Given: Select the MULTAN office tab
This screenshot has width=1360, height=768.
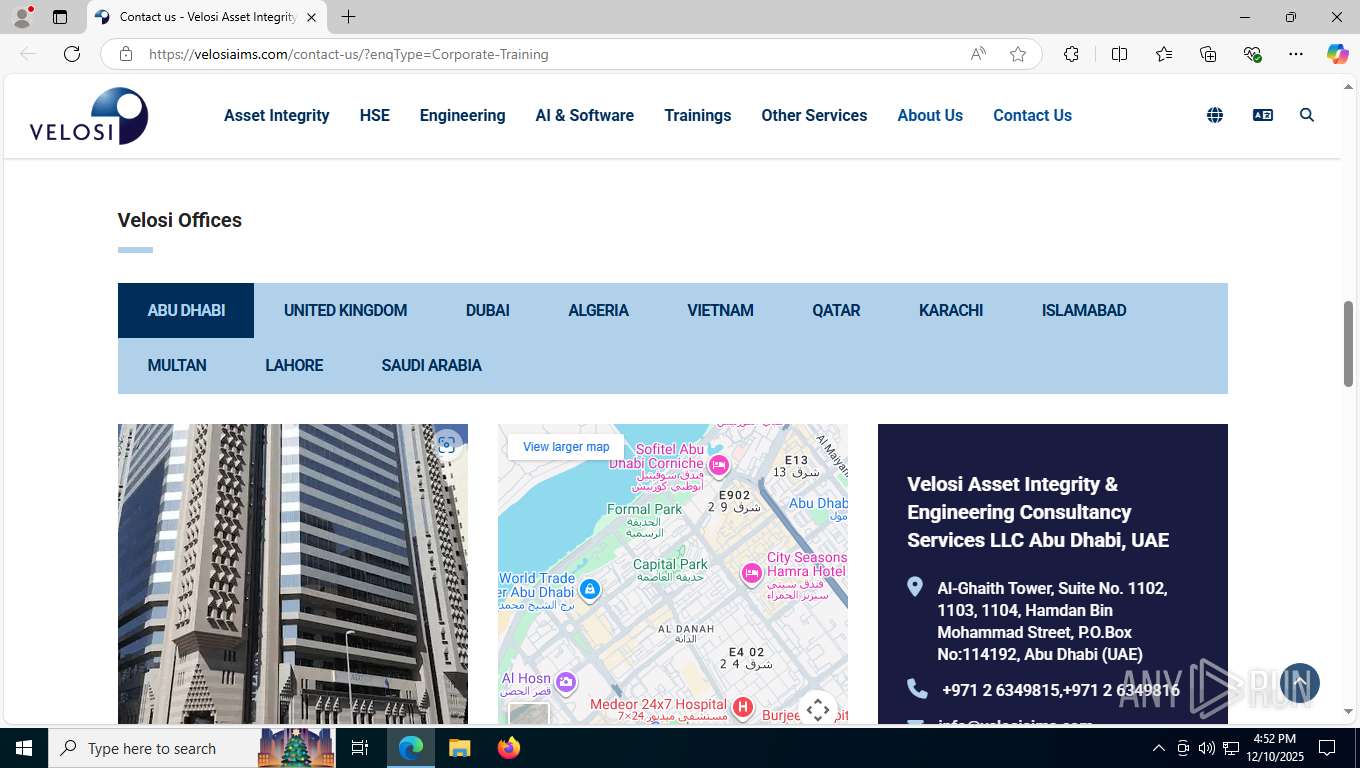Looking at the screenshot, I should pyautogui.click(x=177, y=365).
